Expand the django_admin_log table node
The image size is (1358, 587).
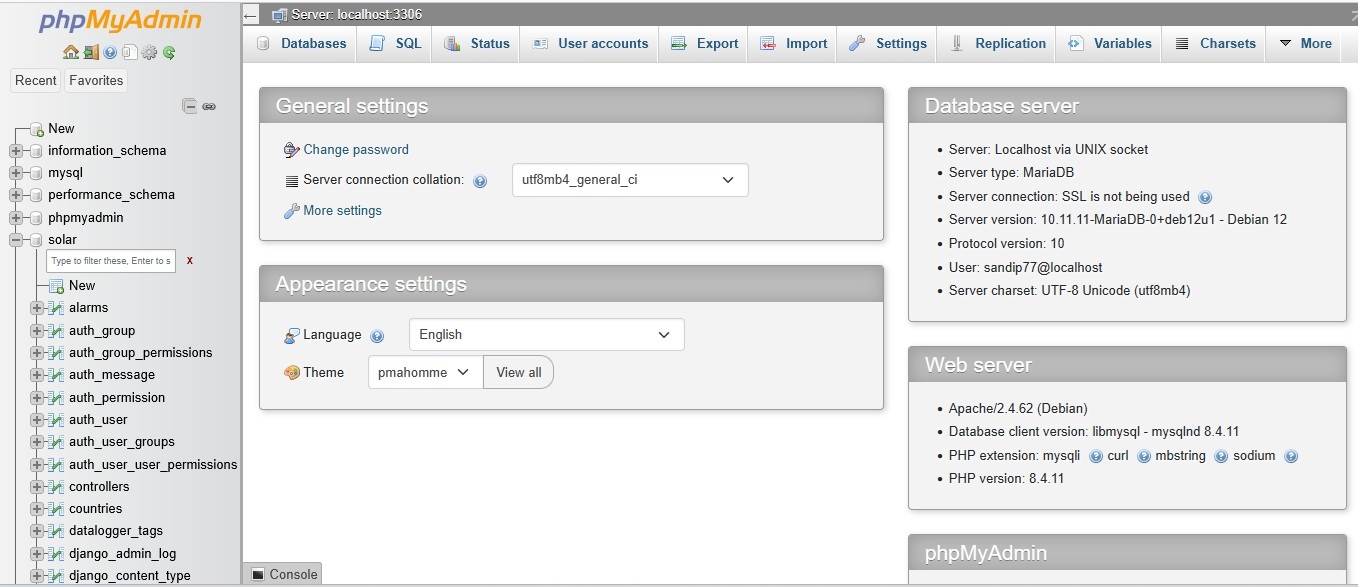tap(37, 554)
